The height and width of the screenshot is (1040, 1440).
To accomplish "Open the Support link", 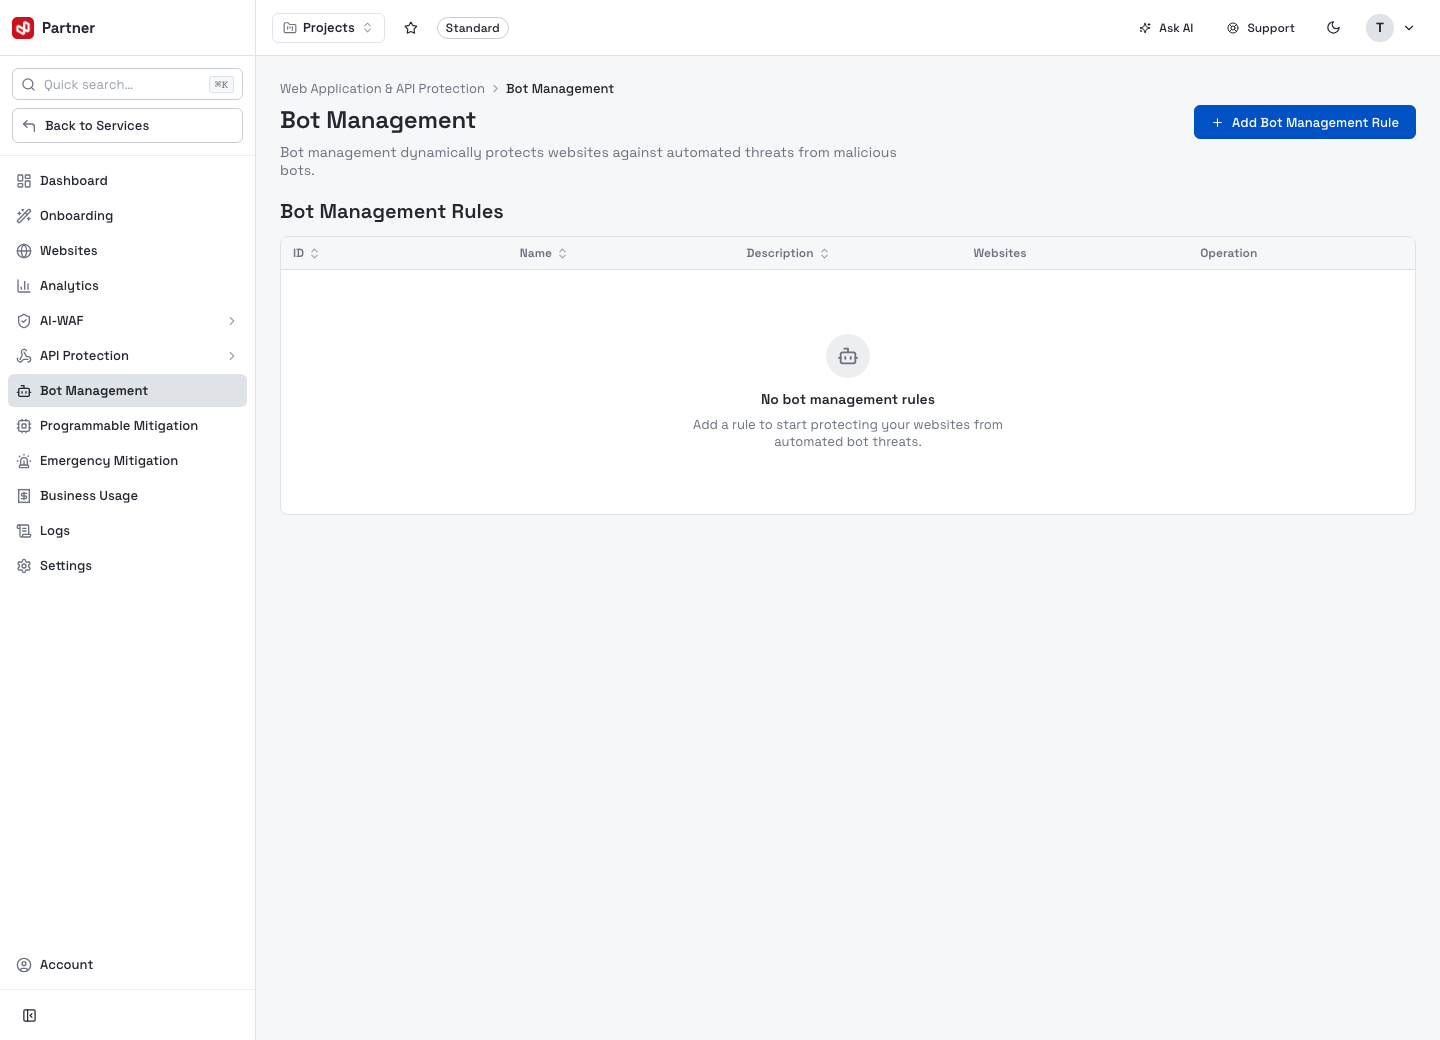I will click(x=1261, y=28).
